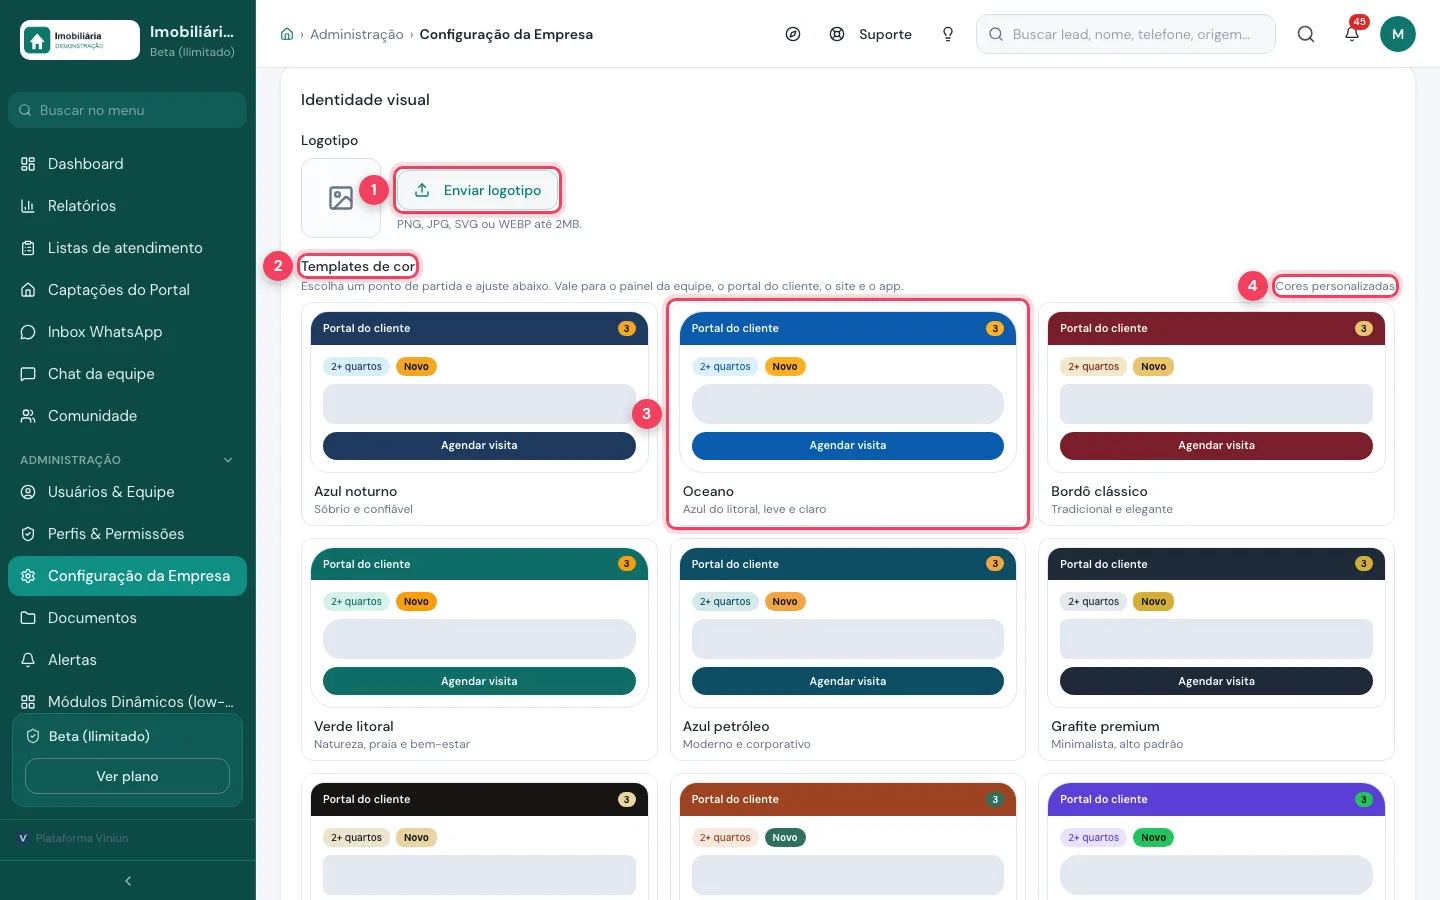The width and height of the screenshot is (1440, 900).
Task: Click Enviar logotipo upload button
Action: tap(477, 190)
